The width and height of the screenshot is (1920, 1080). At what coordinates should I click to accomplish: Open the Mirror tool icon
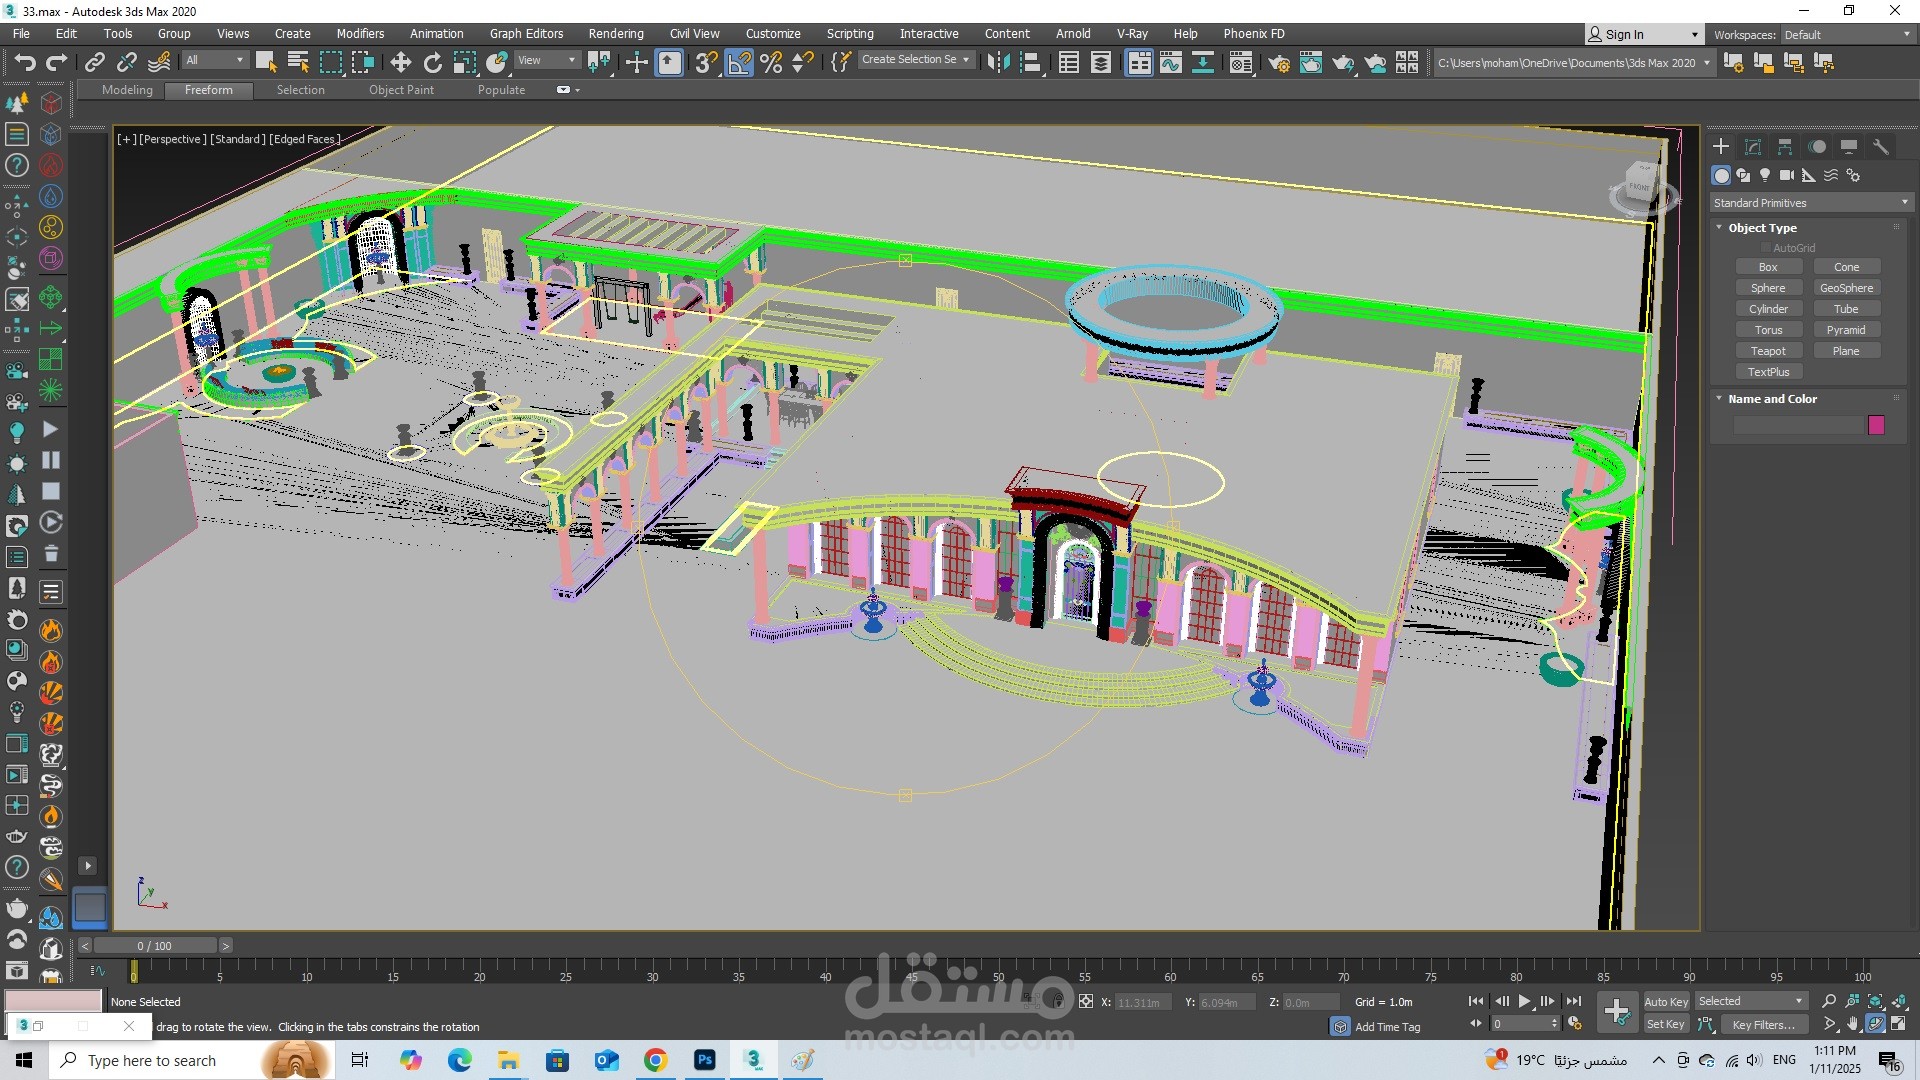click(x=997, y=63)
